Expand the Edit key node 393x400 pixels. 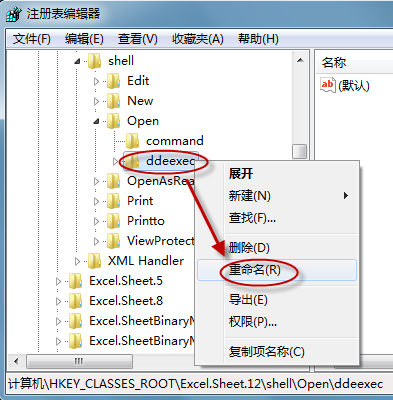(x=96, y=81)
